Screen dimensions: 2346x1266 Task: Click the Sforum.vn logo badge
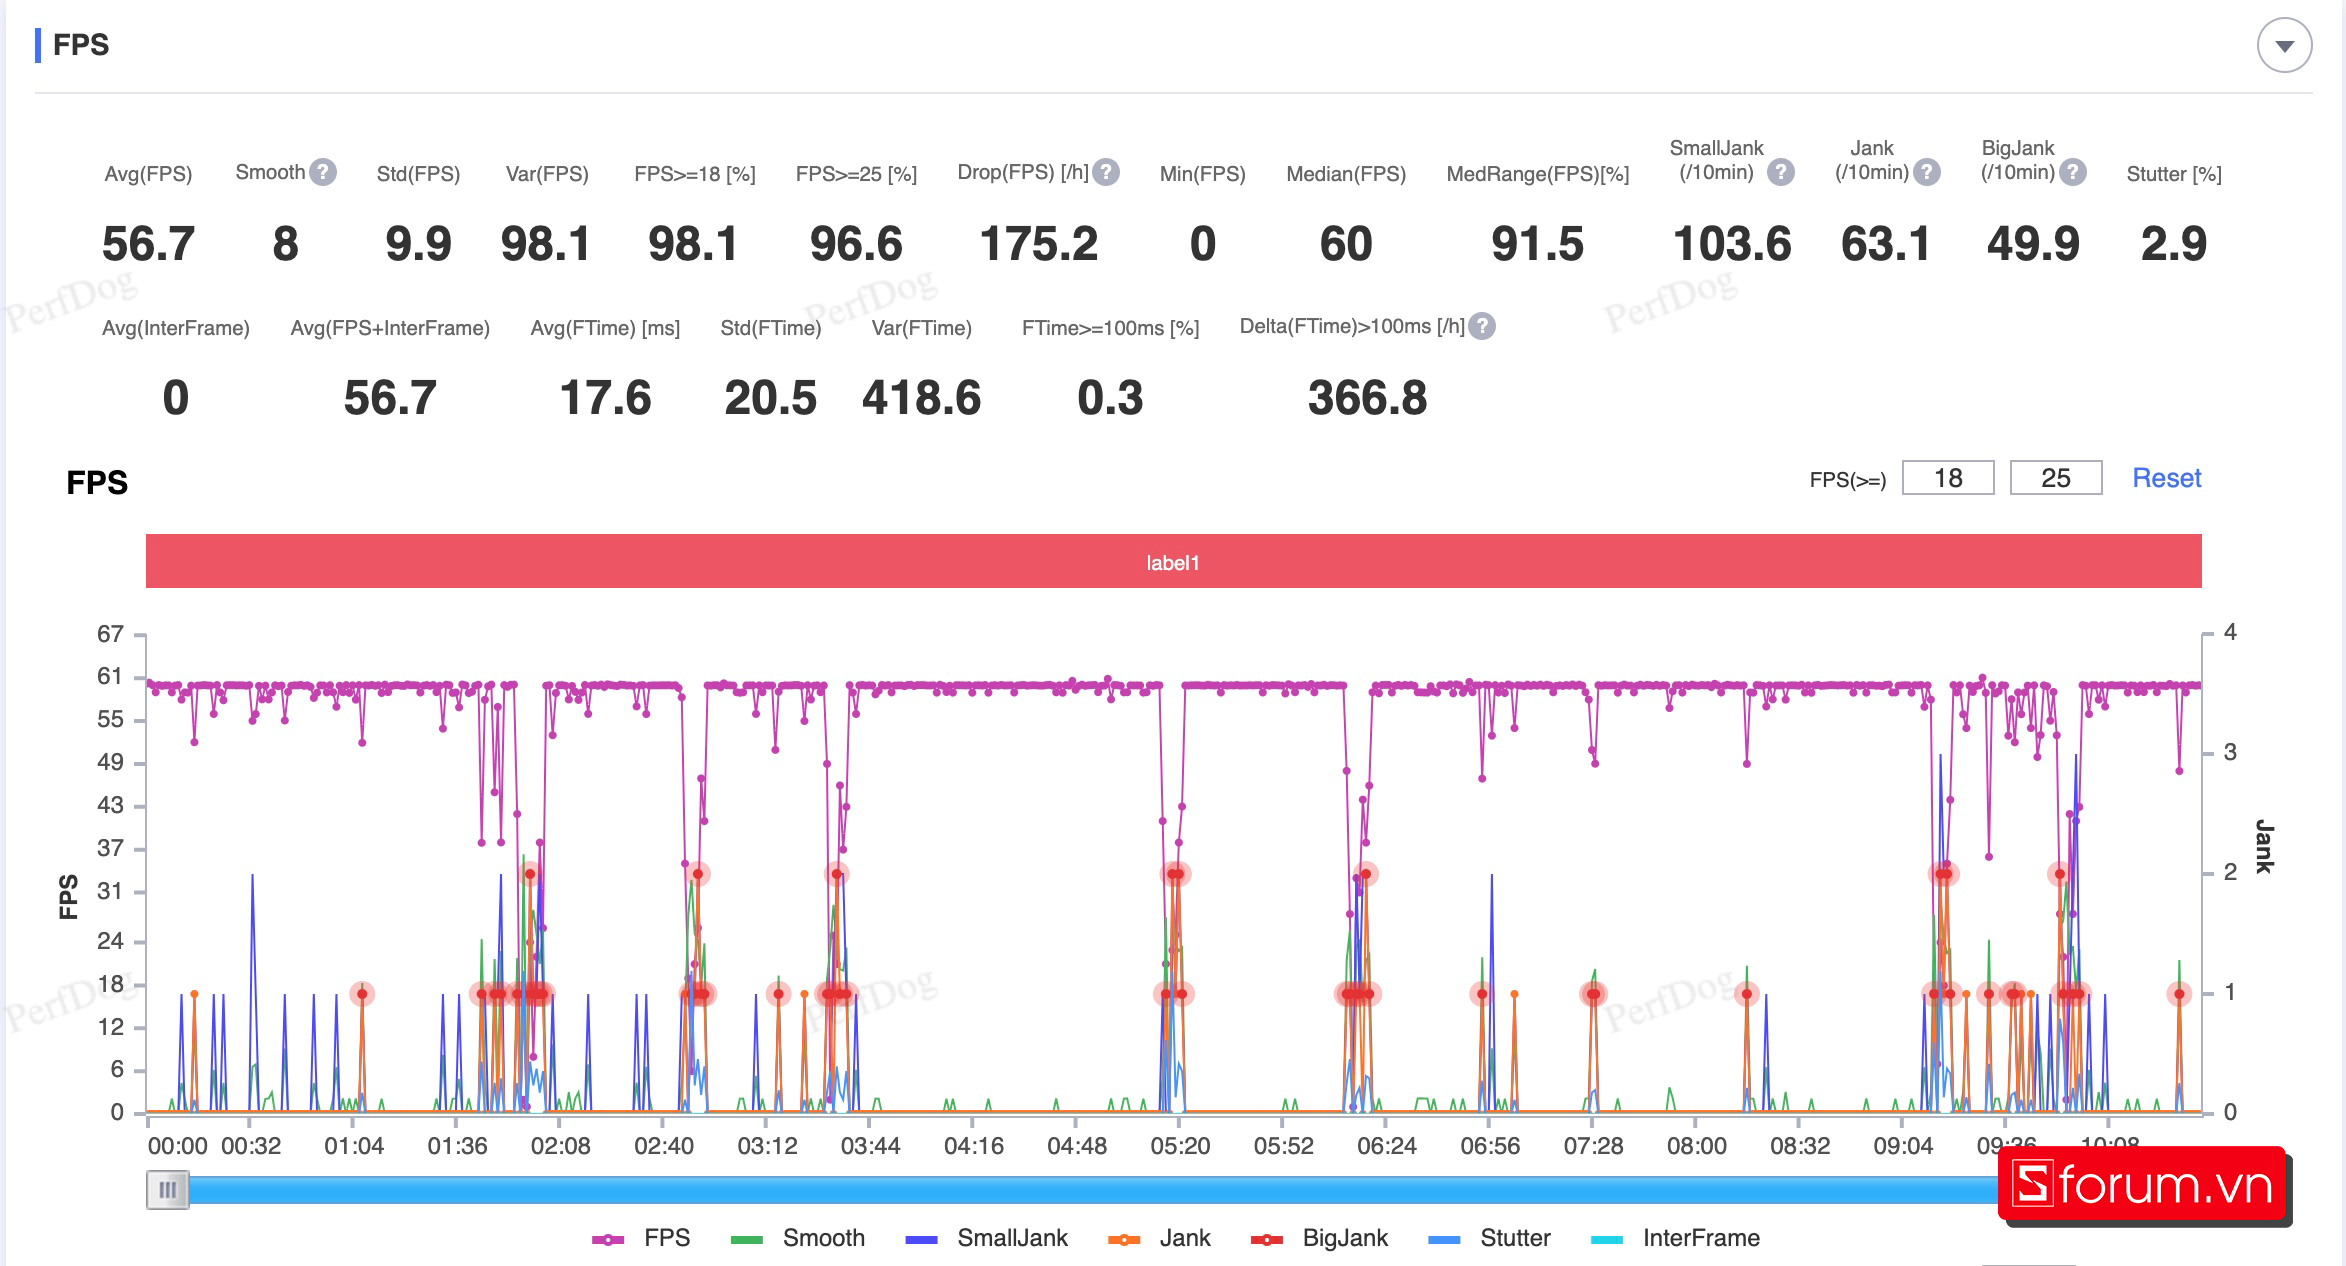[x=2142, y=1185]
